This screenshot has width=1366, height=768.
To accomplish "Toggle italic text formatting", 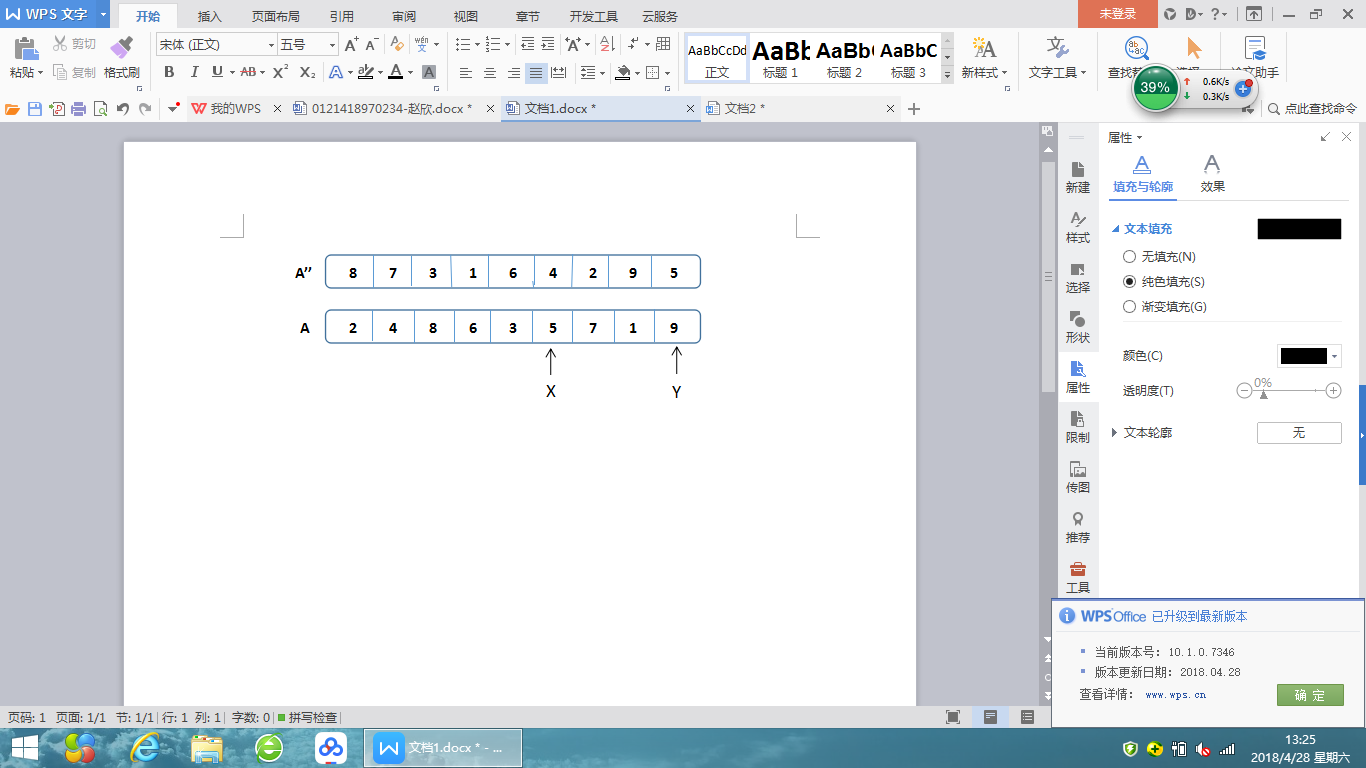I will click(x=194, y=72).
